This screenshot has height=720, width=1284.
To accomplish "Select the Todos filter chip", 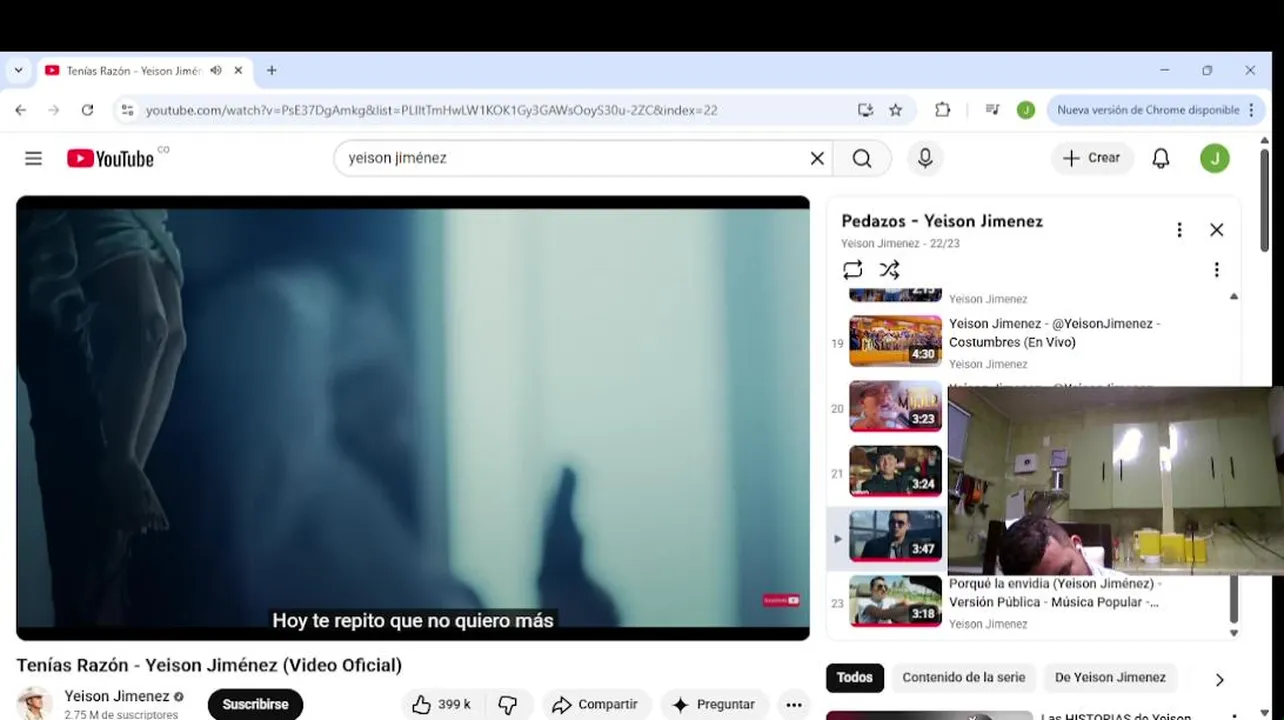I will coord(854,677).
